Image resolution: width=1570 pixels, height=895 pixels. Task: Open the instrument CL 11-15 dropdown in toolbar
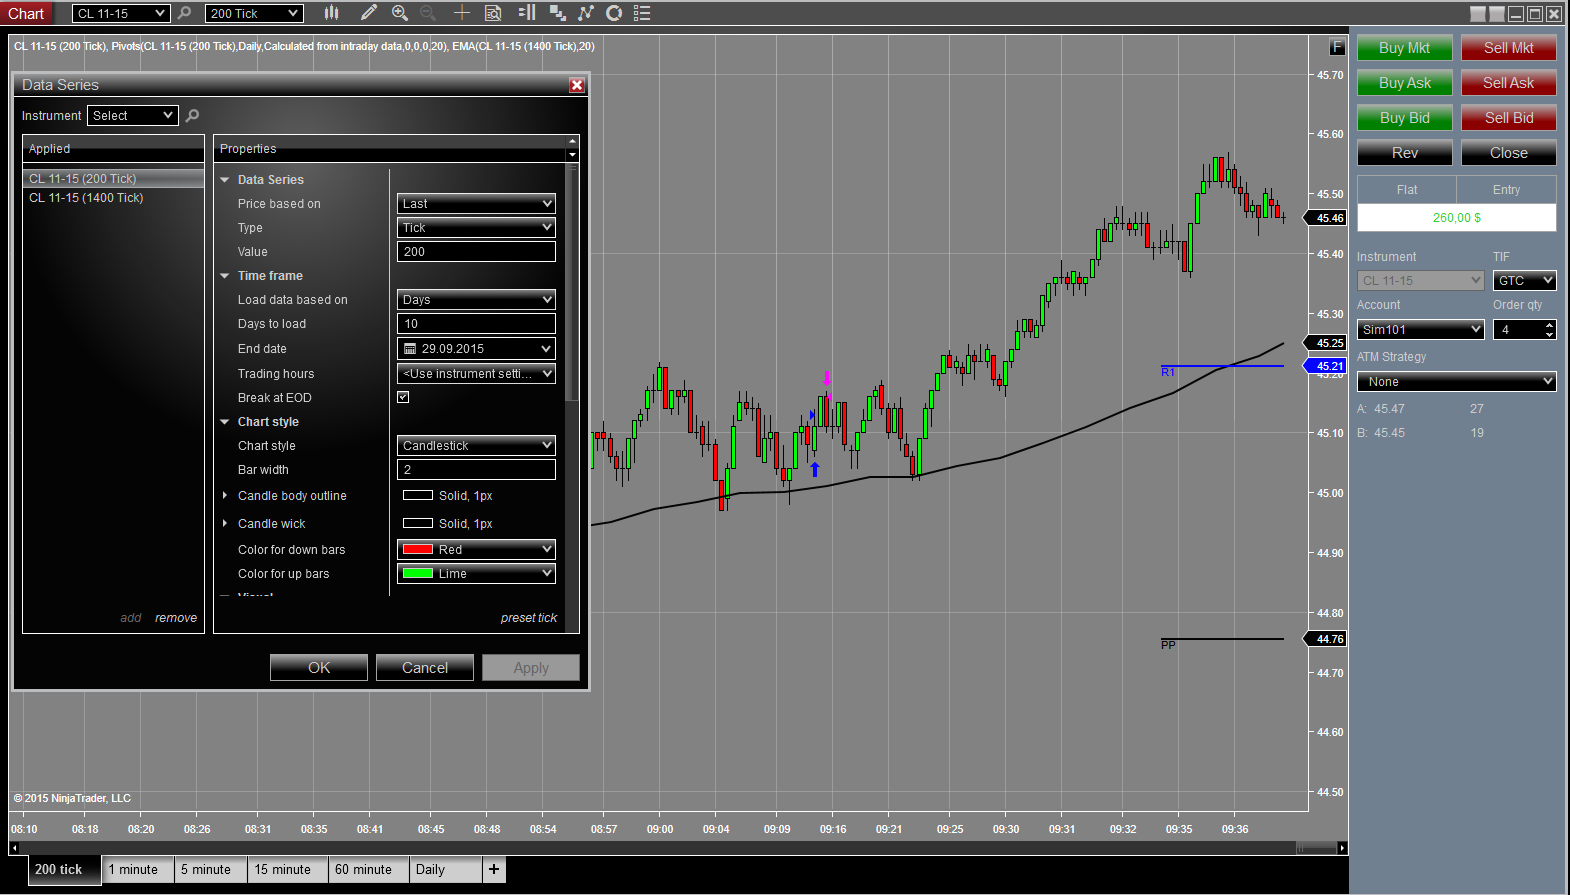121,13
